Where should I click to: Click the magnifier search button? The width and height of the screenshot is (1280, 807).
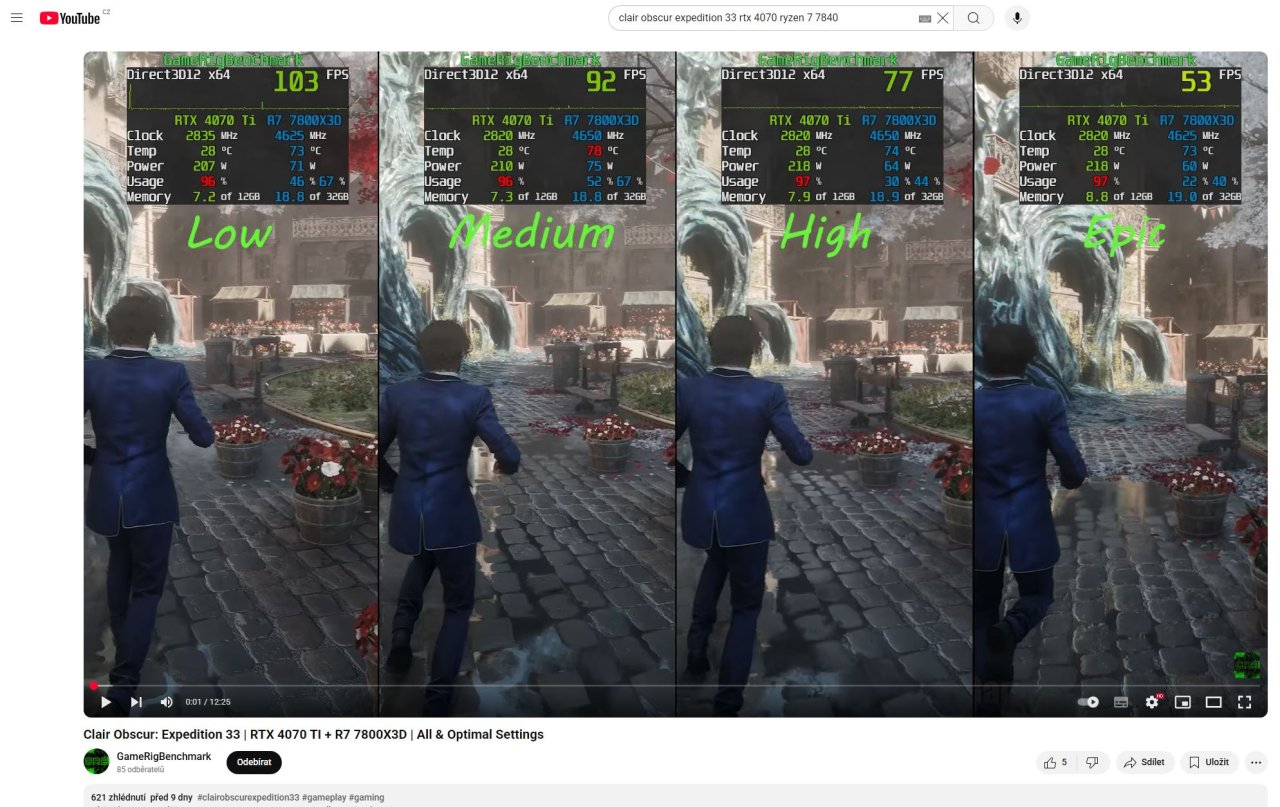click(974, 18)
